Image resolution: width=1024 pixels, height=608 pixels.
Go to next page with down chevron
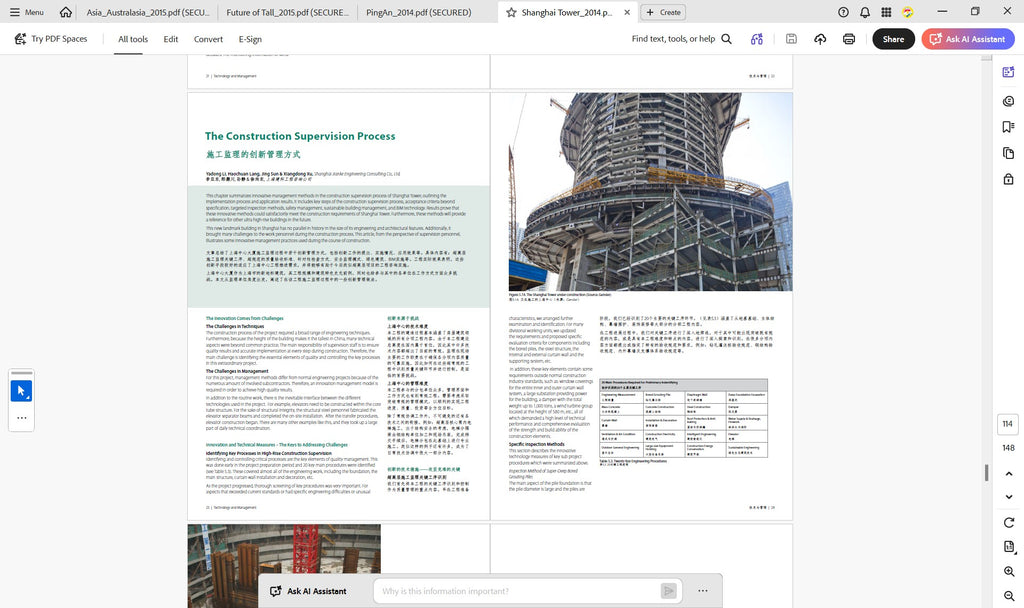1009,497
